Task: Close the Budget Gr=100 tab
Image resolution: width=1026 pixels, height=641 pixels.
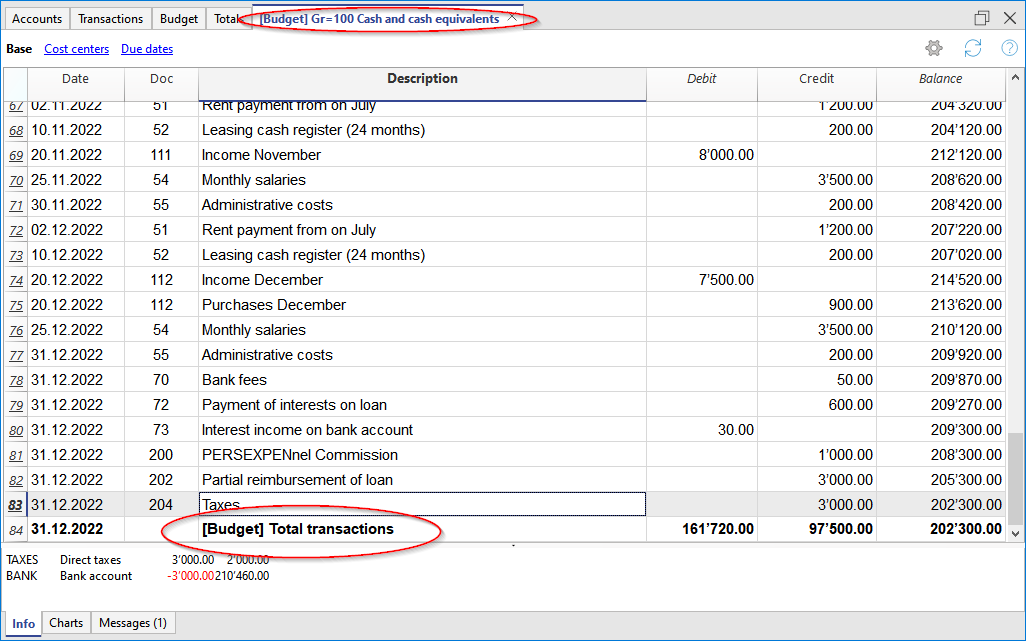Action: (x=513, y=18)
